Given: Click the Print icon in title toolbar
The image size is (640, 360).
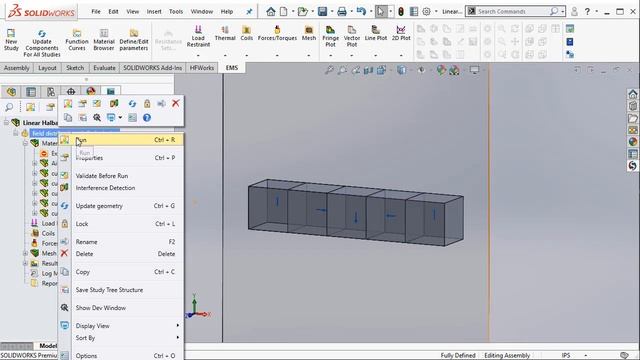Looking at the screenshot, I should click(x=342, y=11).
